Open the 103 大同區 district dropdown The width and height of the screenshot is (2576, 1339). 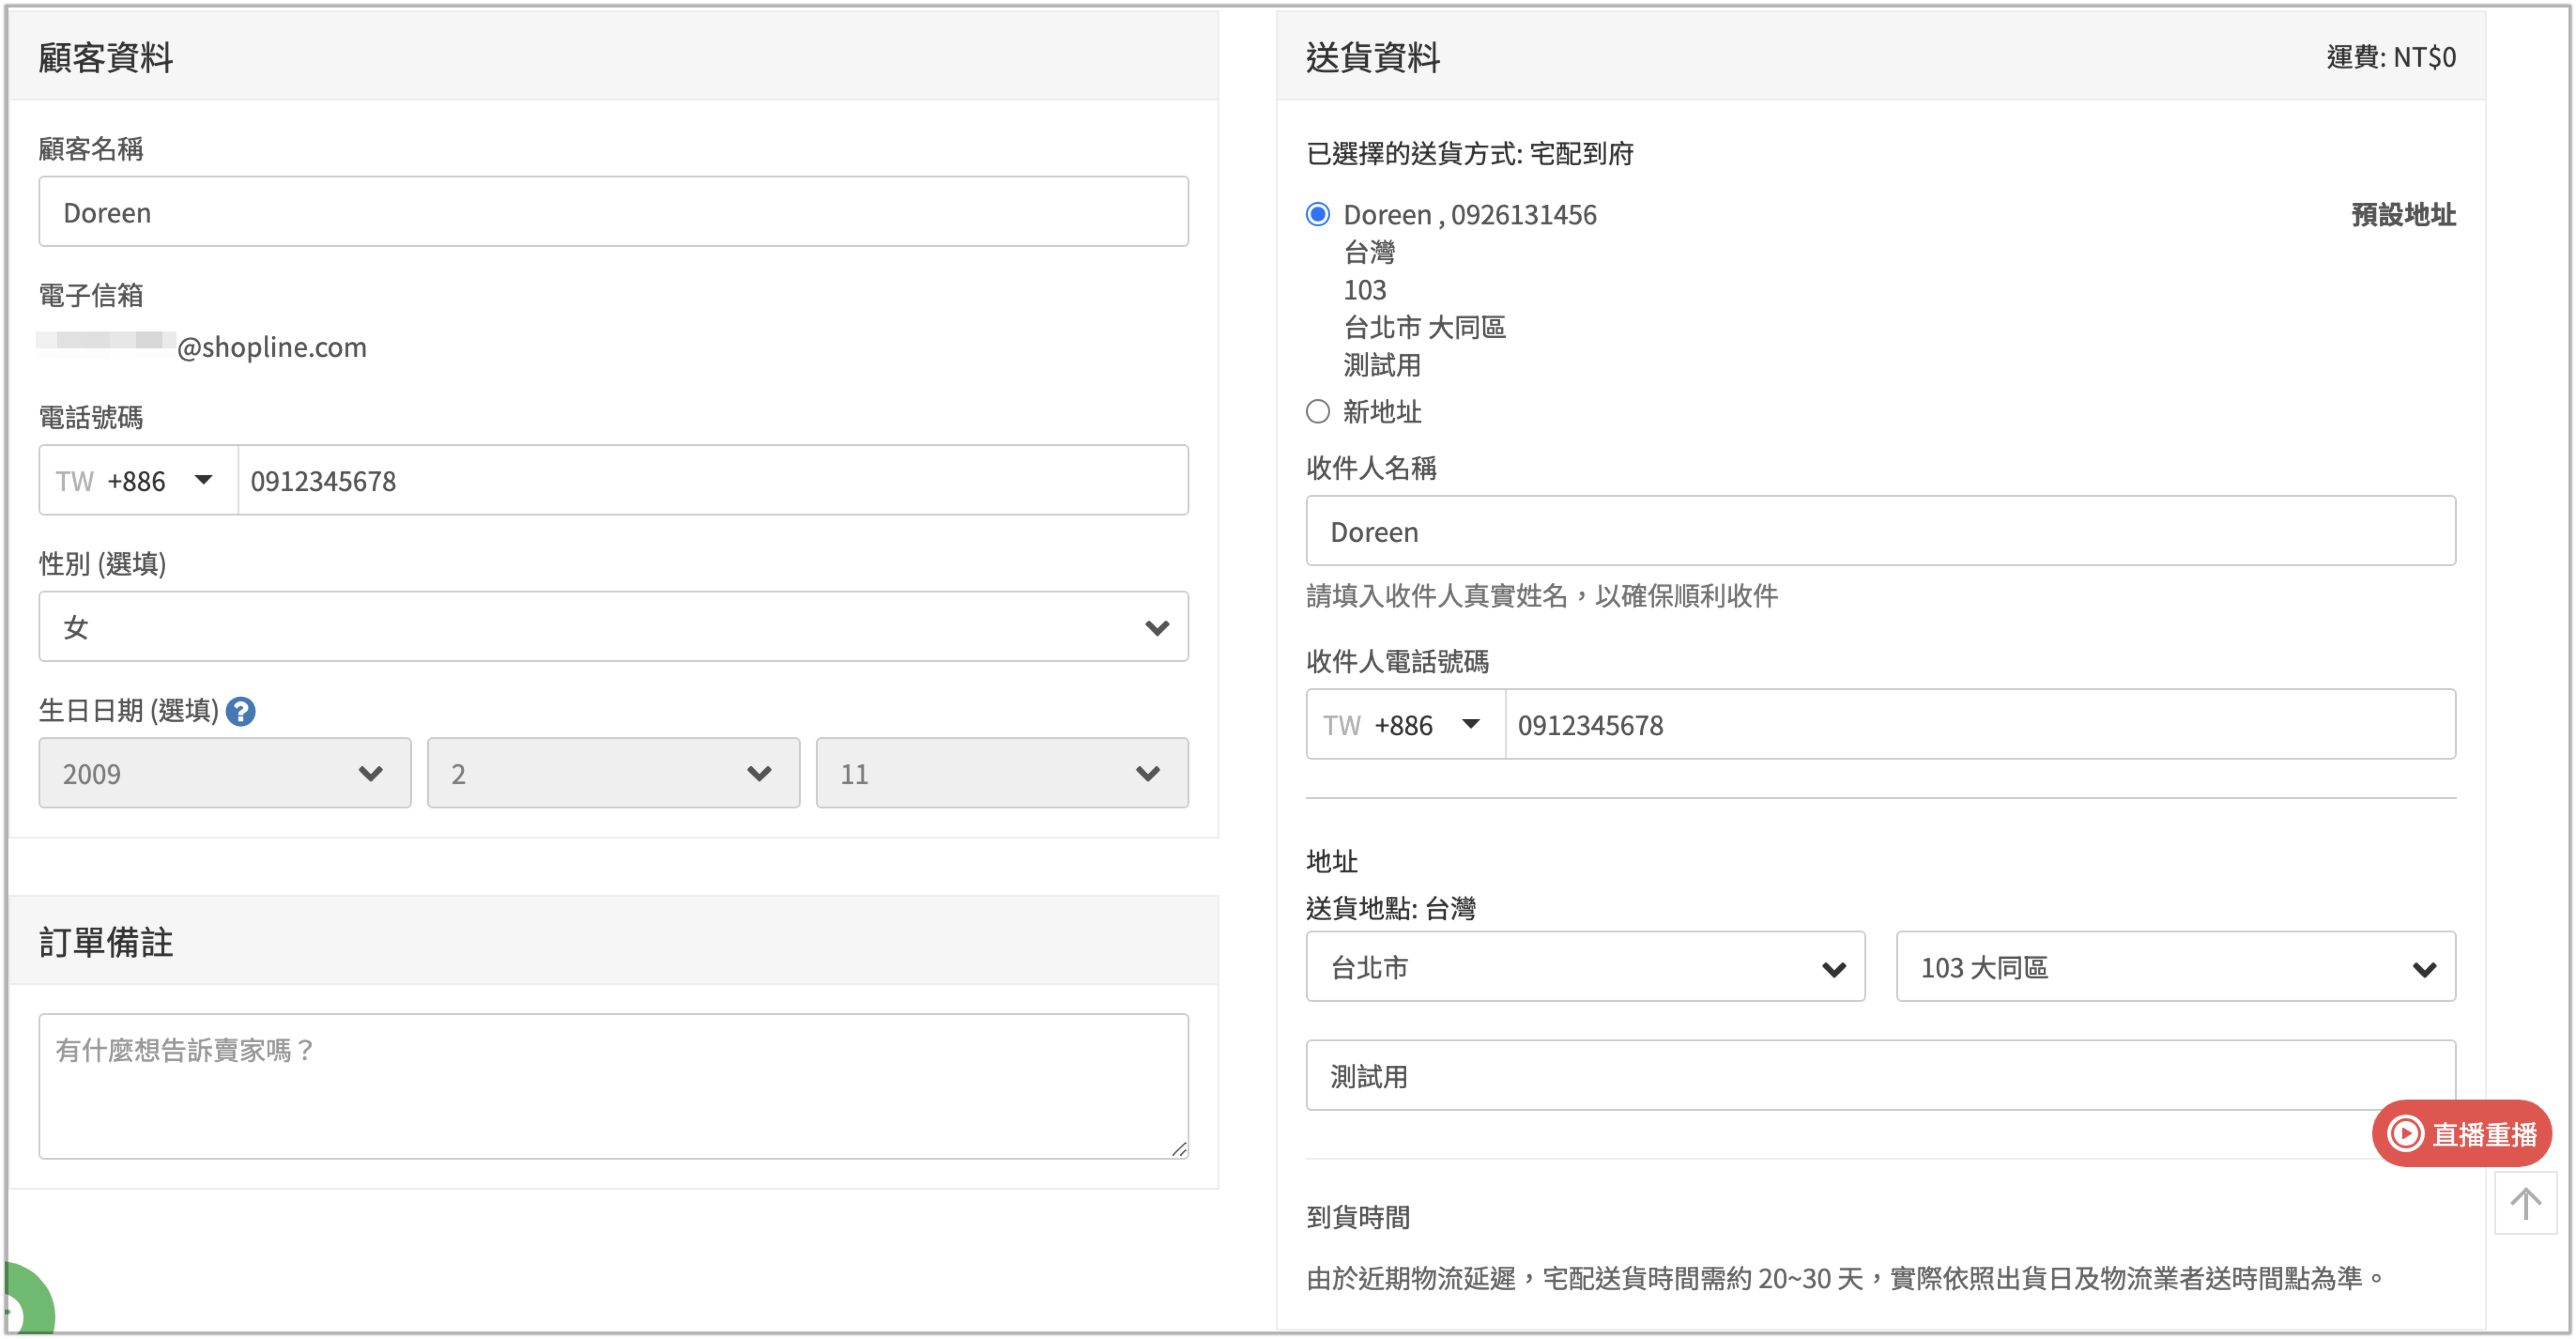click(2175, 967)
